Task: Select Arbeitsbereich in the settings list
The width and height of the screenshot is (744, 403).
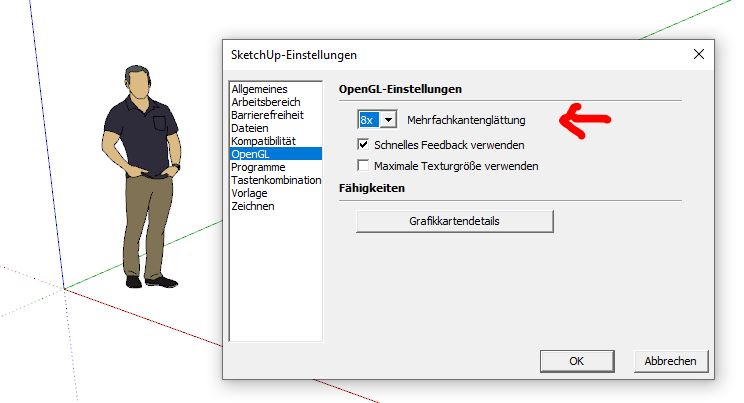Action: click(x=266, y=102)
